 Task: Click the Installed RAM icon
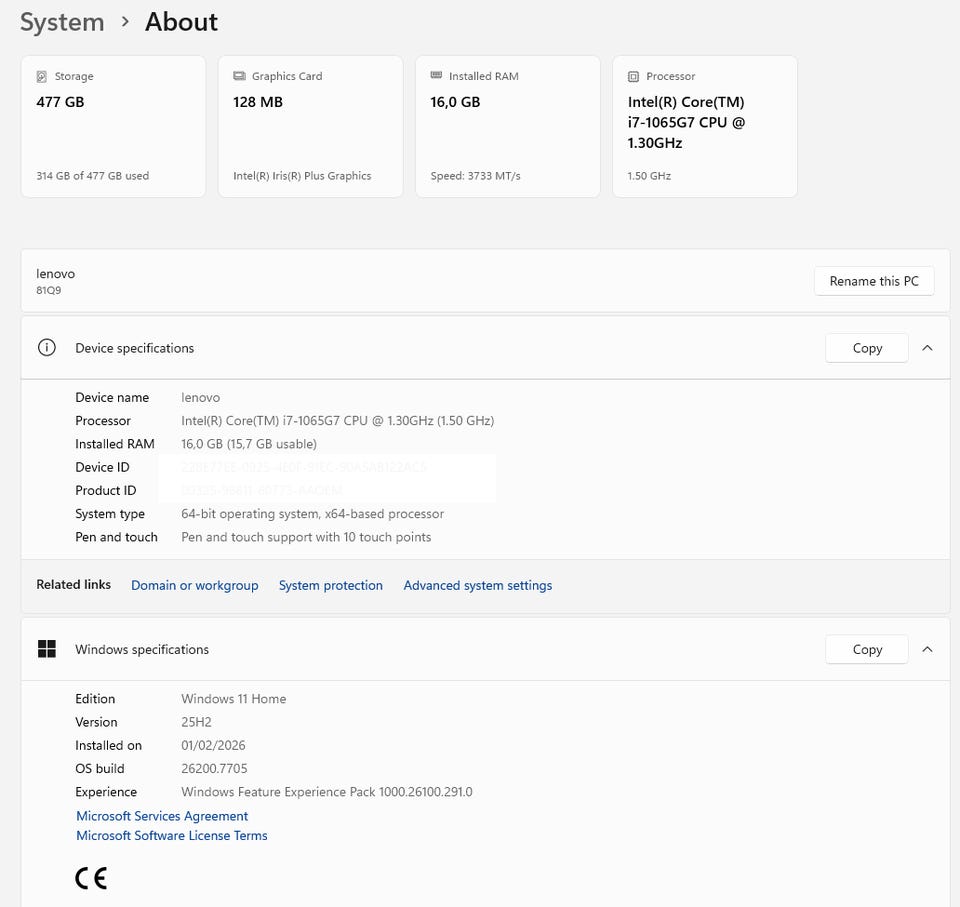(436, 76)
